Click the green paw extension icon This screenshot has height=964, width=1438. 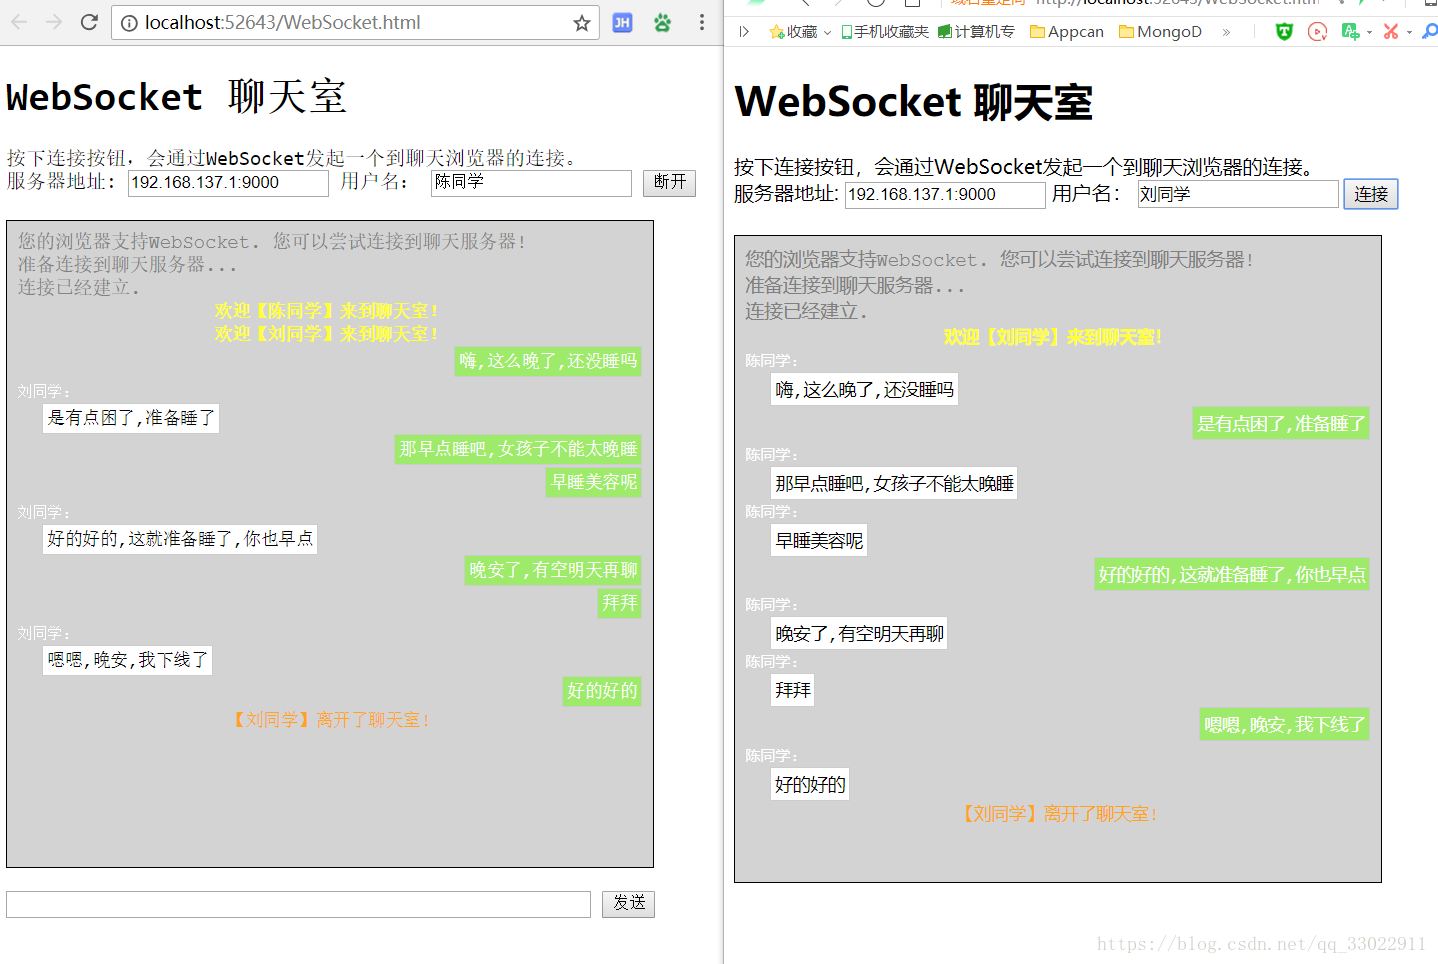[662, 23]
